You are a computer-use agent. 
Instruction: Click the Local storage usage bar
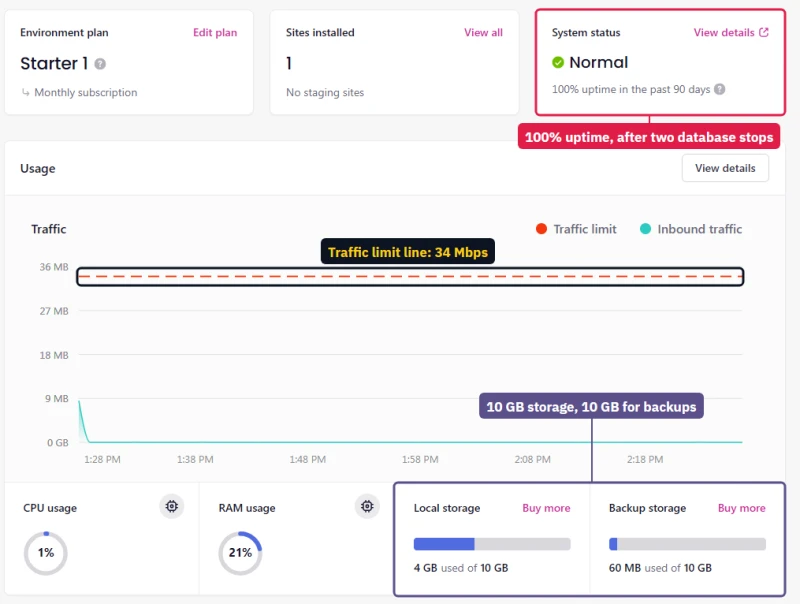(492, 544)
